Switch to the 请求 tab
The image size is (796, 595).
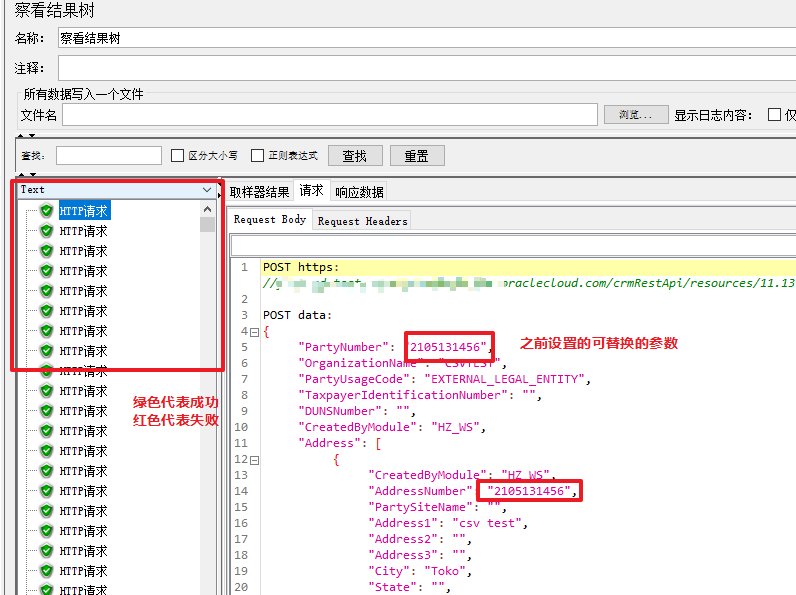pyautogui.click(x=312, y=190)
